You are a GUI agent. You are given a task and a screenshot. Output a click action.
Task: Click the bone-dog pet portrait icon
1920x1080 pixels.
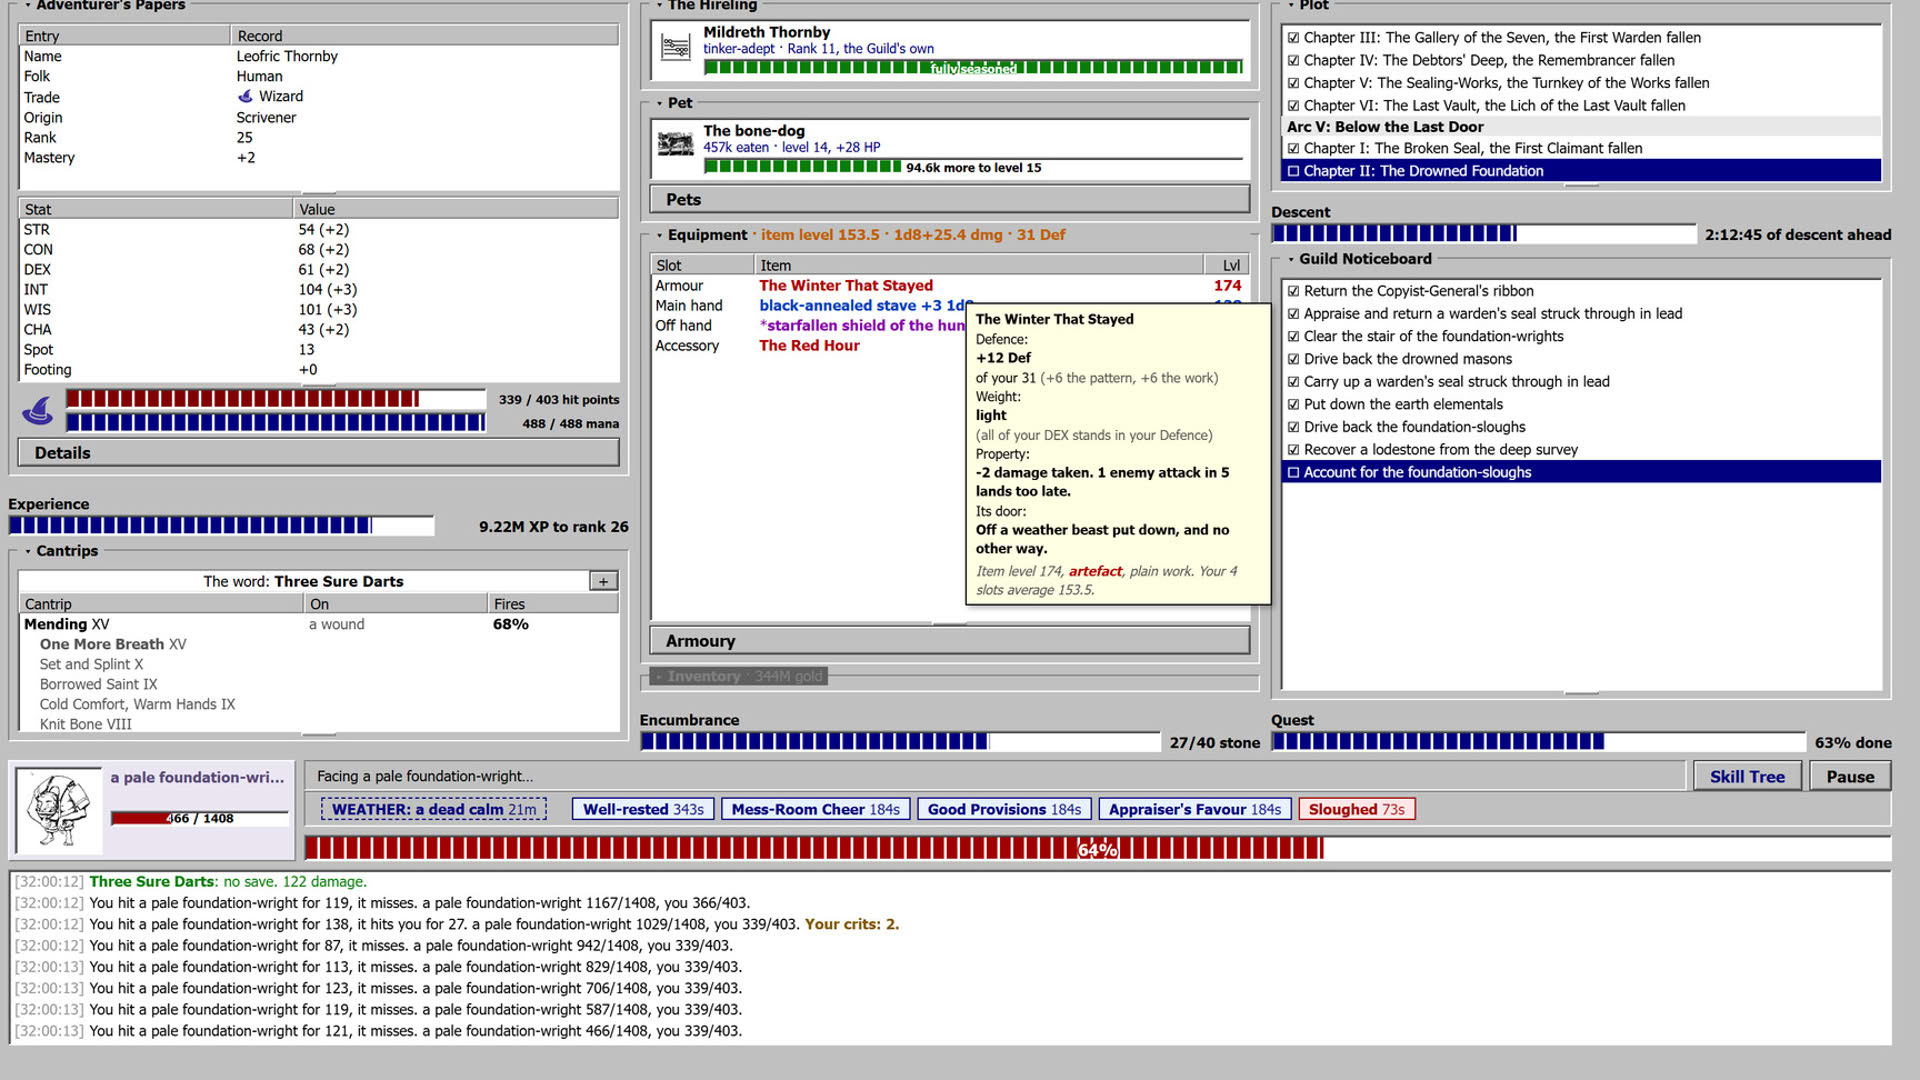click(x=676, y=145)
